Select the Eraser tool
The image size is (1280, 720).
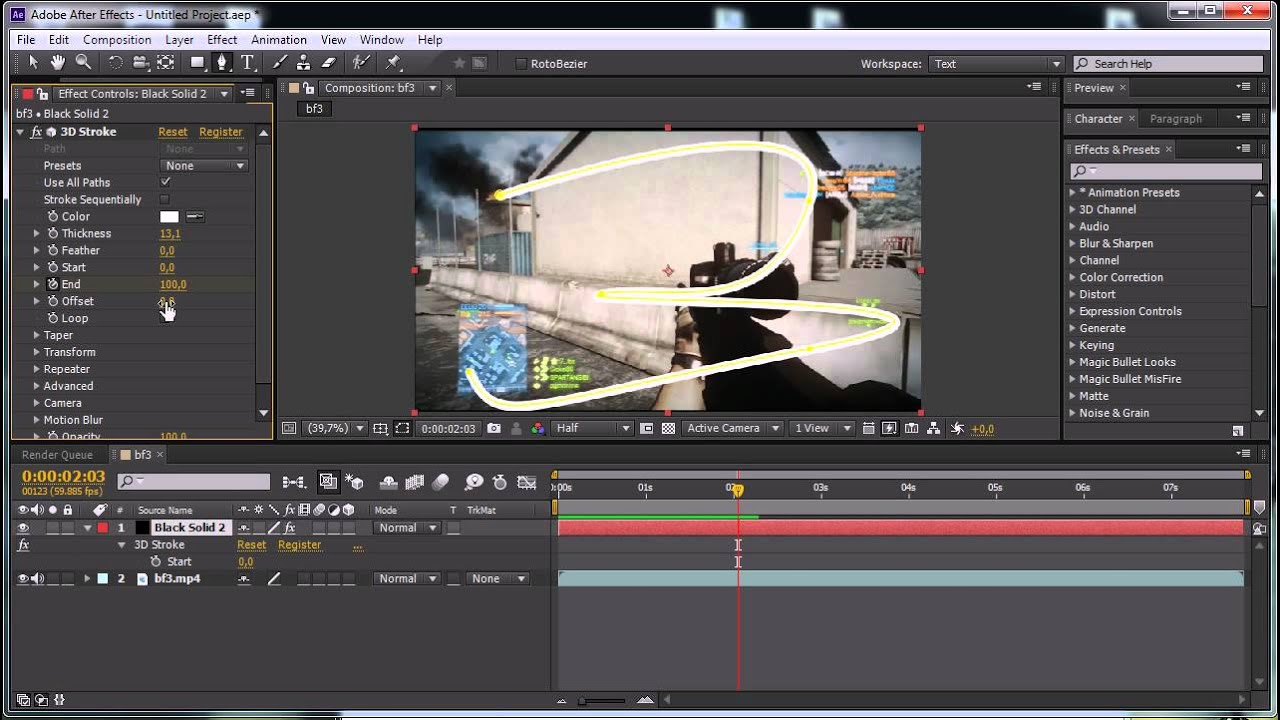pyautogui.click(x=329, y=63)
